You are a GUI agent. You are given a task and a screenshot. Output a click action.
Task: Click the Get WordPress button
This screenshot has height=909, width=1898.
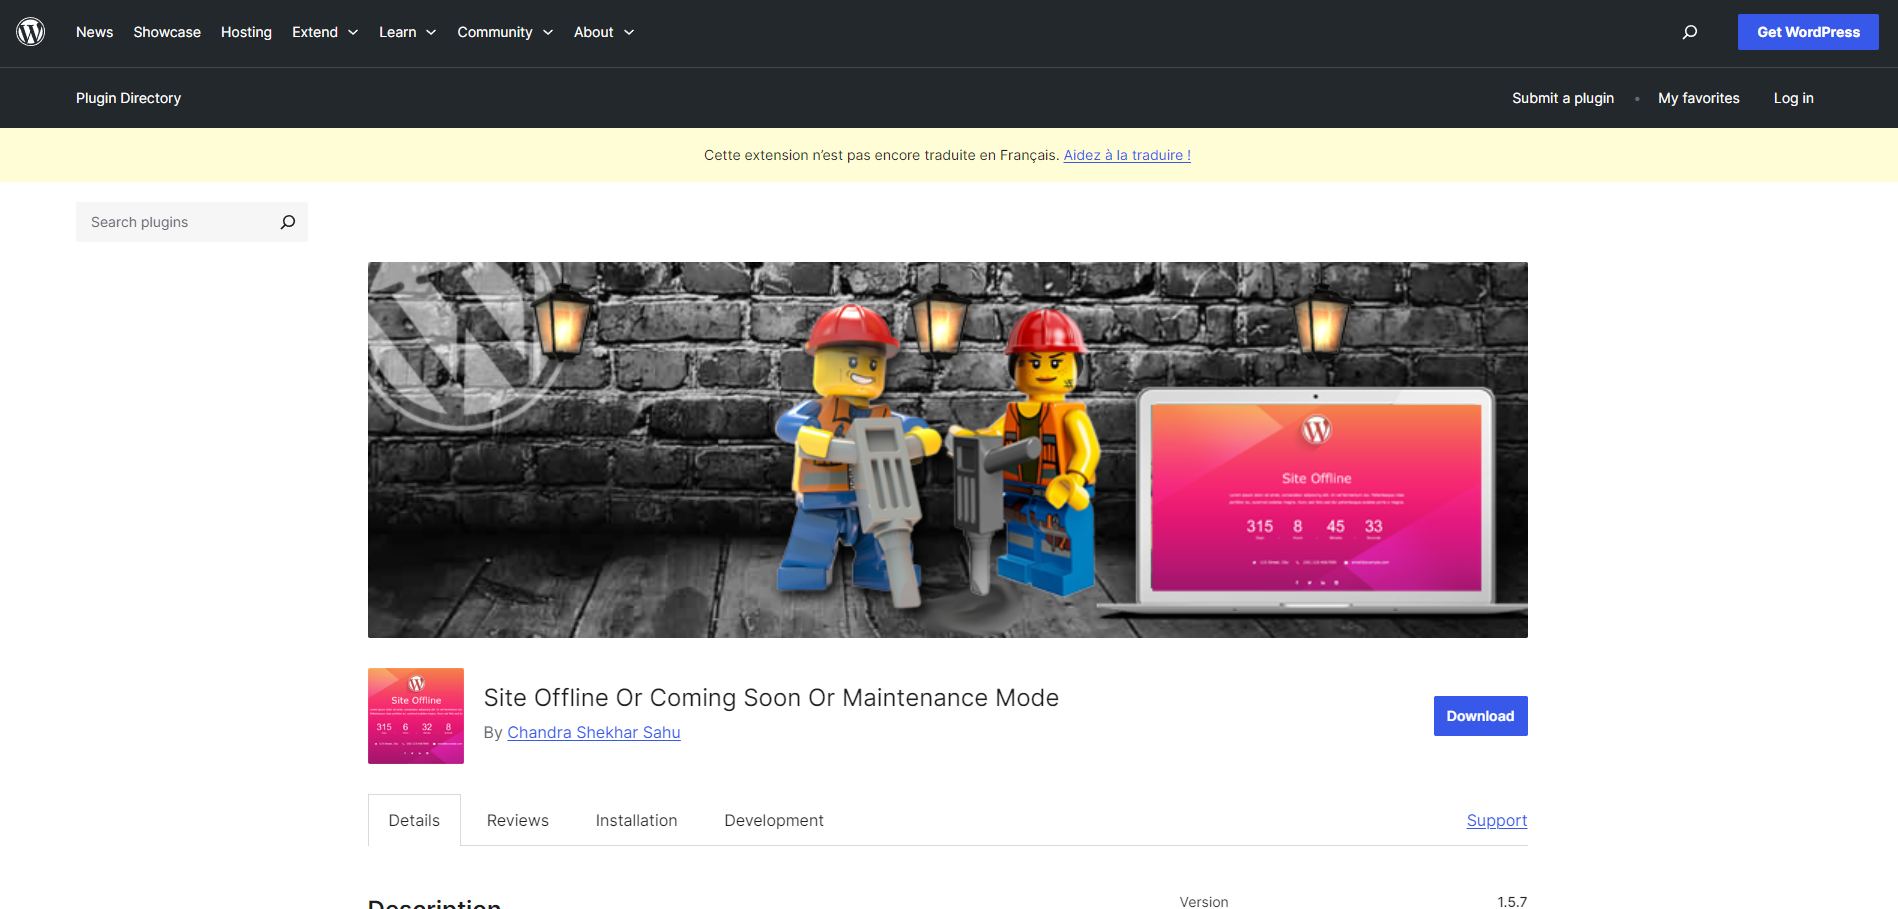click(x=1808, y=31)
